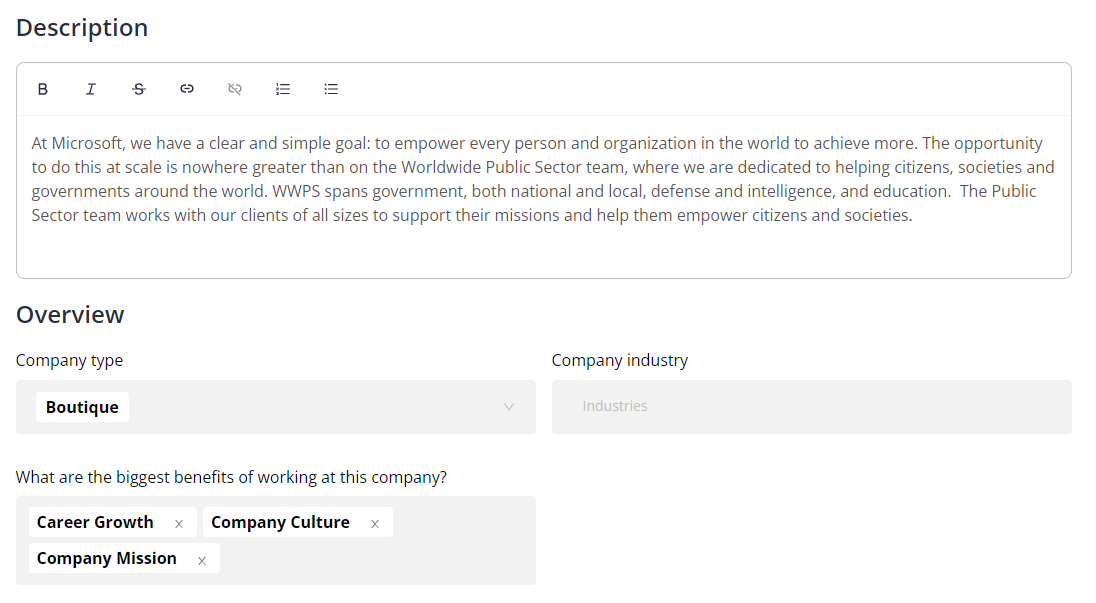Create a numbered ordered list

[x=283, y=89]
